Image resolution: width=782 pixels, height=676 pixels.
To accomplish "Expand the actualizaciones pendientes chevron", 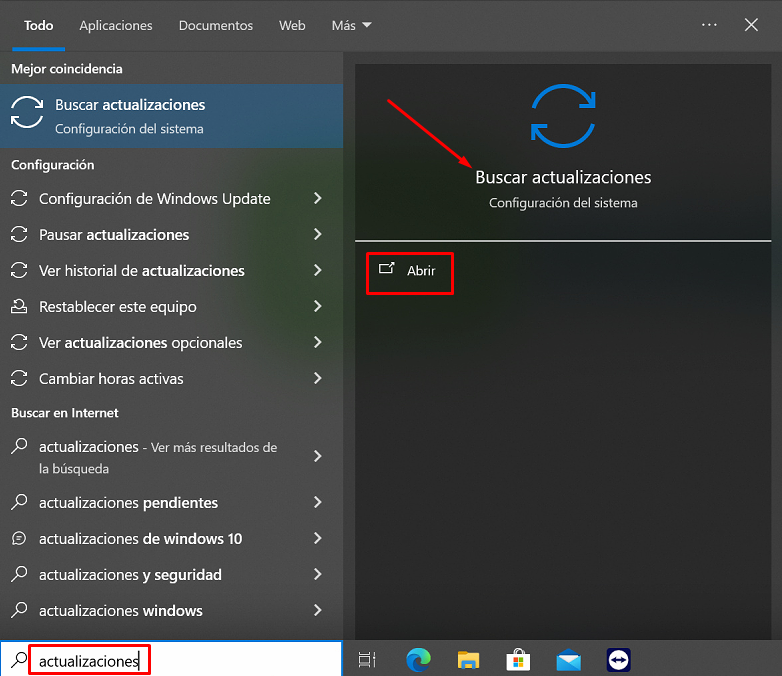I will 318,502.
